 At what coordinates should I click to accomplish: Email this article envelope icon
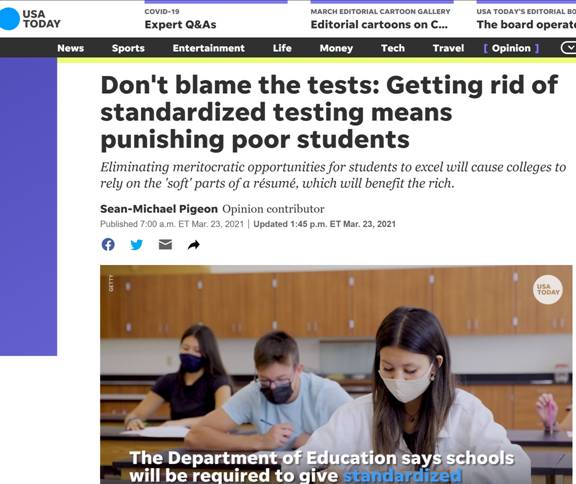[165, 245]
